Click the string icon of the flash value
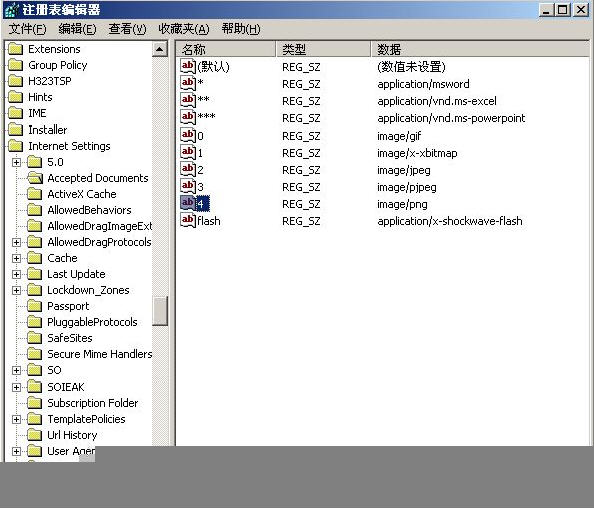Viewport: 594px width, 509px height. pyautogui.click(x=188, y=220)
